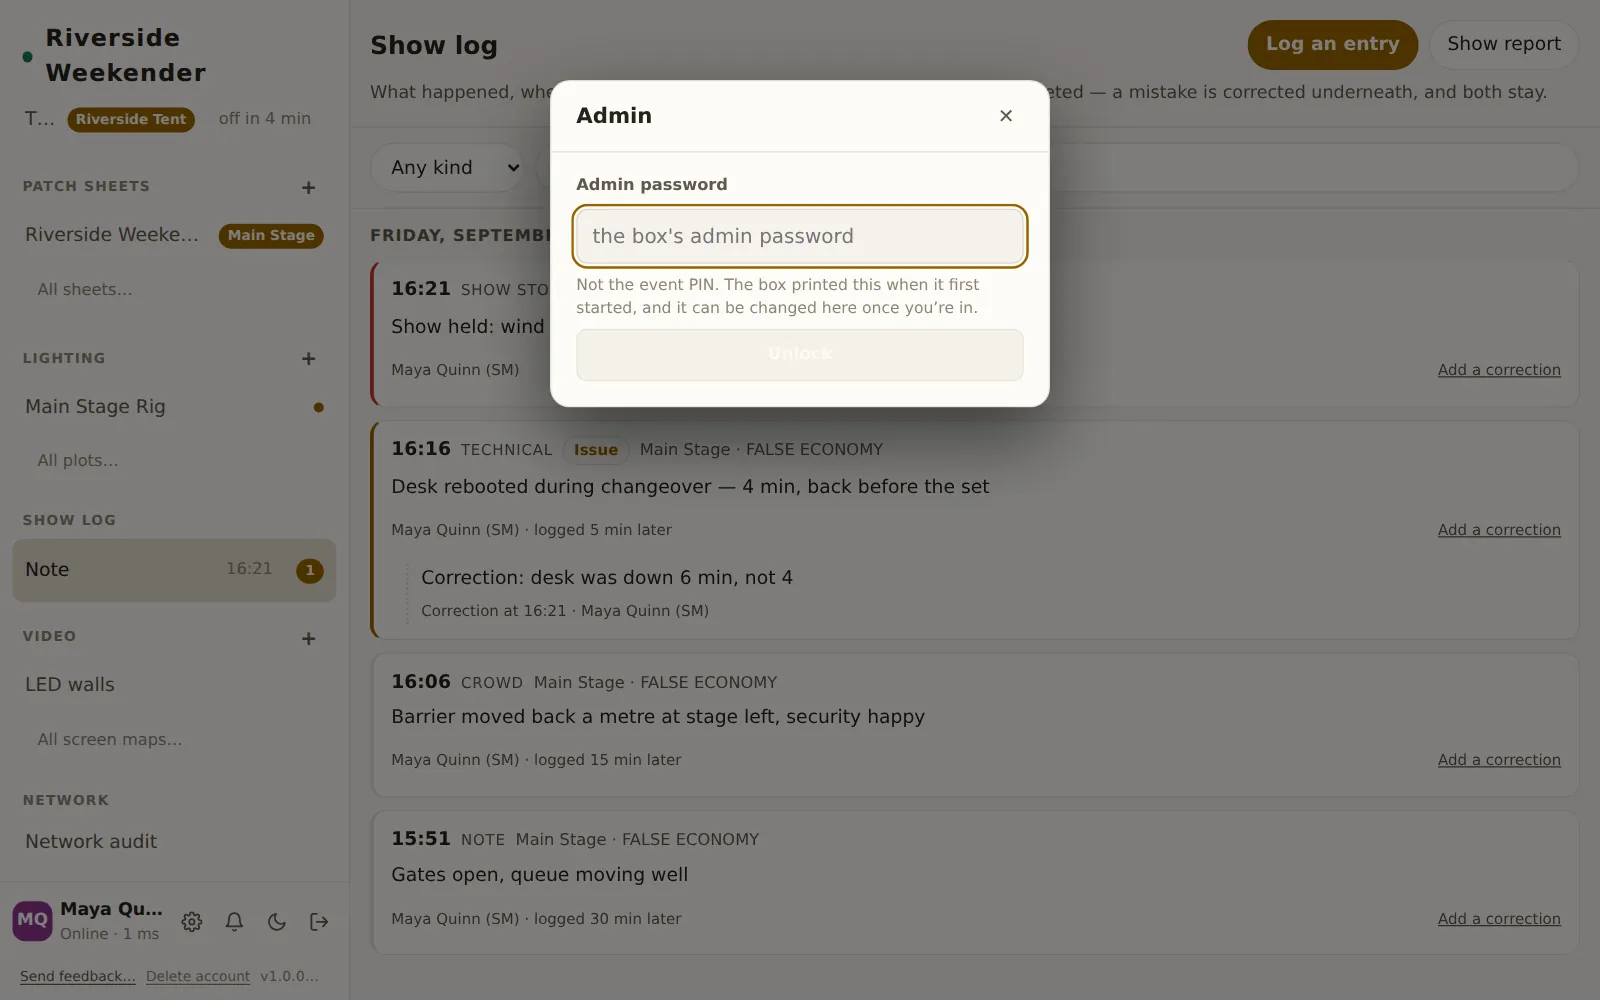Image resolution: width=1600 pixels, height=1000 pixels.
Task: Click Main Stage Rig status dot
Action: (x=318, y=407)
